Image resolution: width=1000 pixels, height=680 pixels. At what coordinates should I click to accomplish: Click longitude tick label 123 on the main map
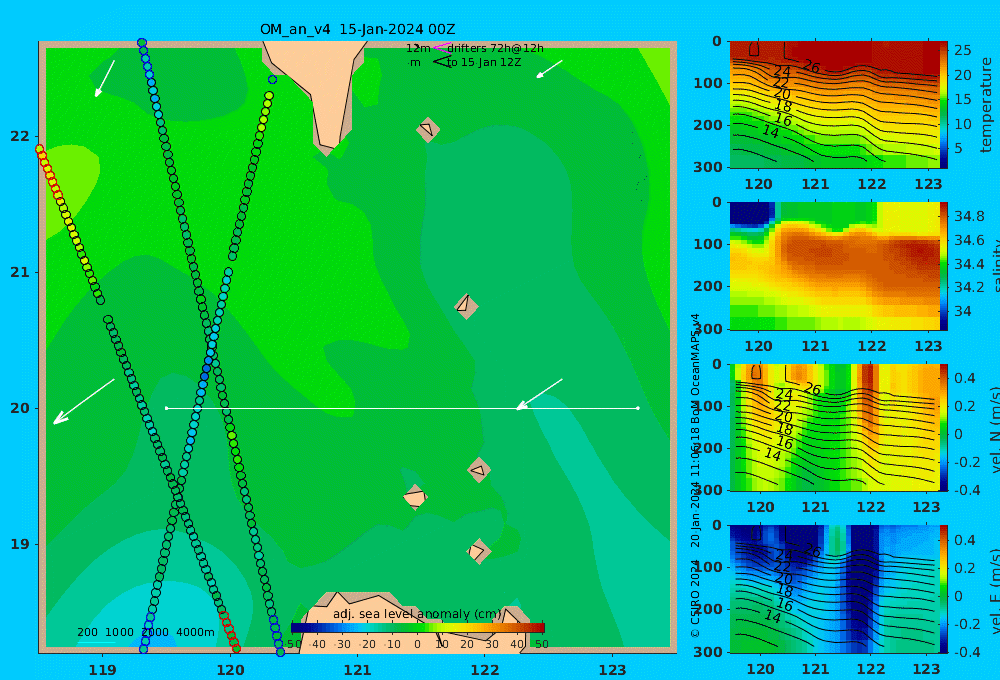click(612, 670)
